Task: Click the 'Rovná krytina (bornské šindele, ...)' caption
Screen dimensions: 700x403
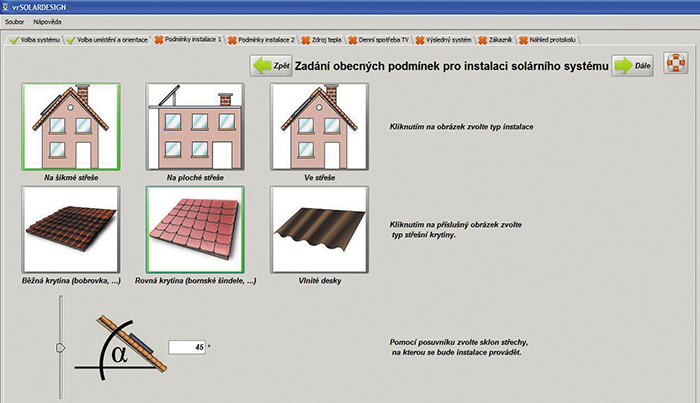Action: click(x=196, y=281)
